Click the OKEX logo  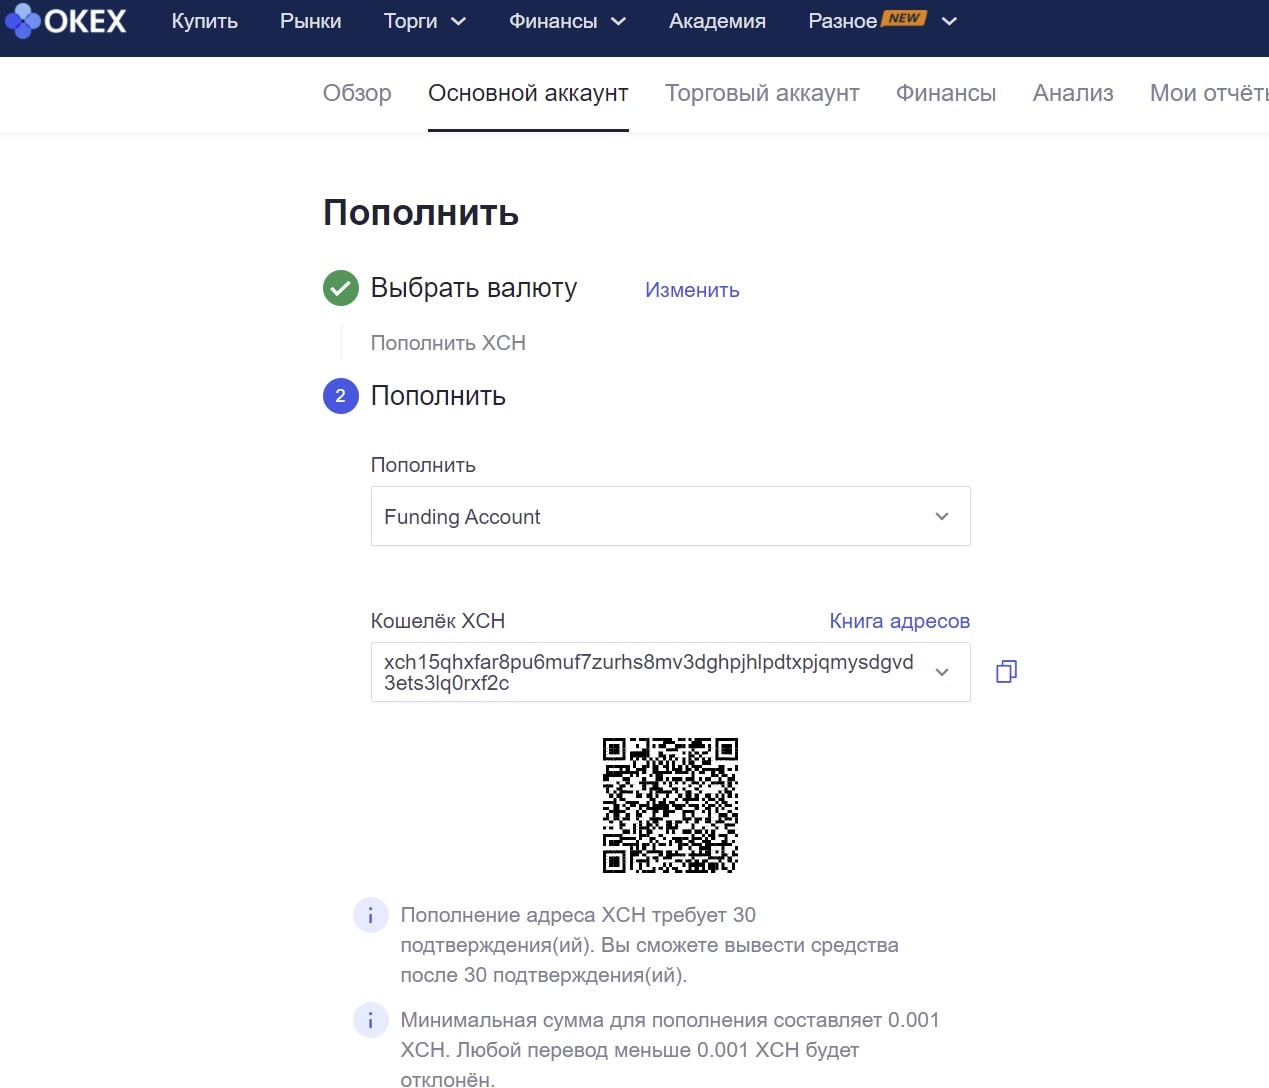coord(65,20)
